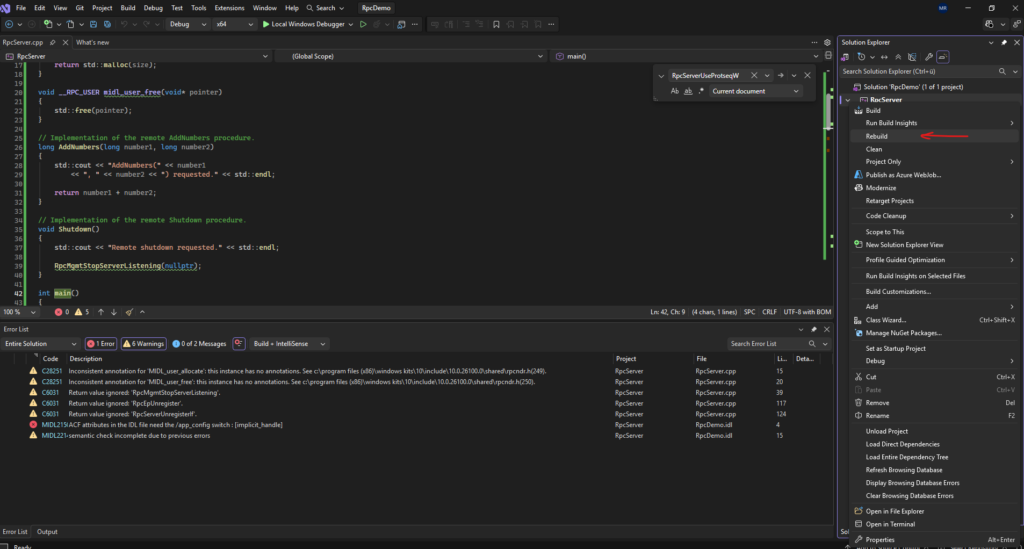
Task: Toggle Match Whole Word option in find box
Action: 688,91
